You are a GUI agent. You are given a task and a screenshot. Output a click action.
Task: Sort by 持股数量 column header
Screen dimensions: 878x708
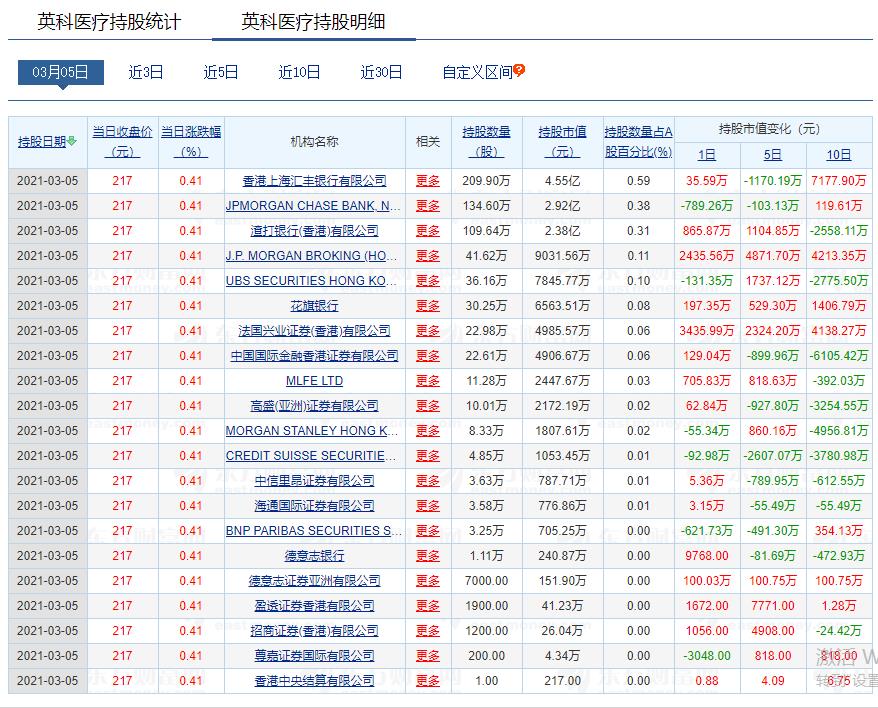(x=486, y=142)
